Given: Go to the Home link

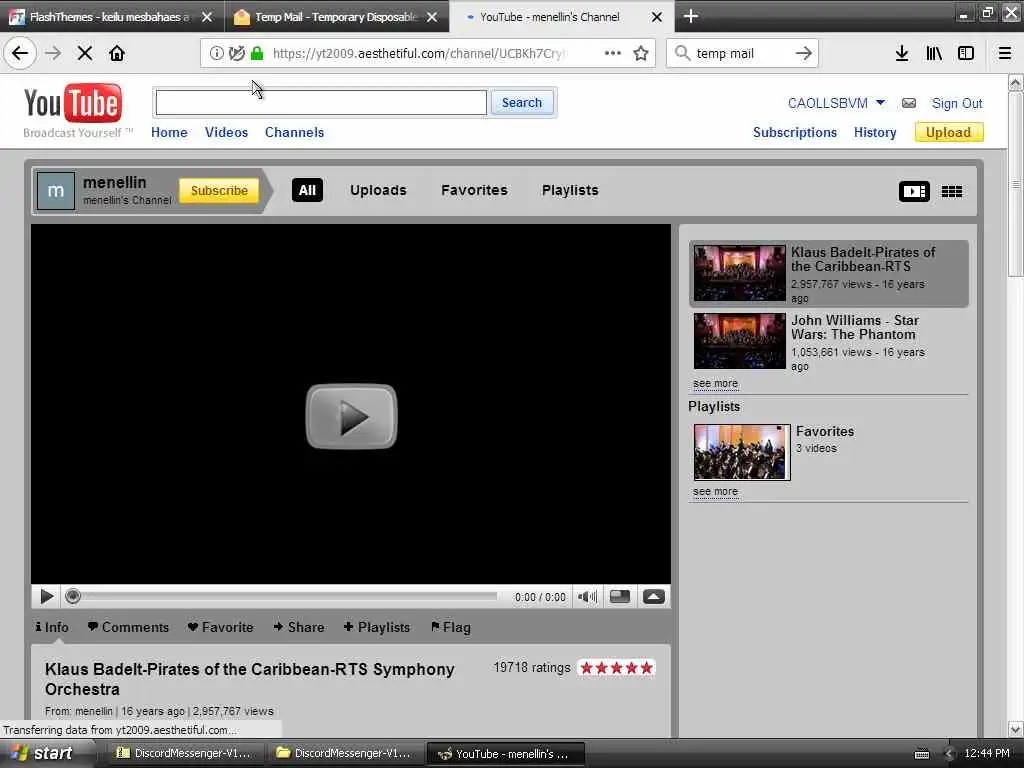Looking at the screenshot, I should click(x=169, y=132).
